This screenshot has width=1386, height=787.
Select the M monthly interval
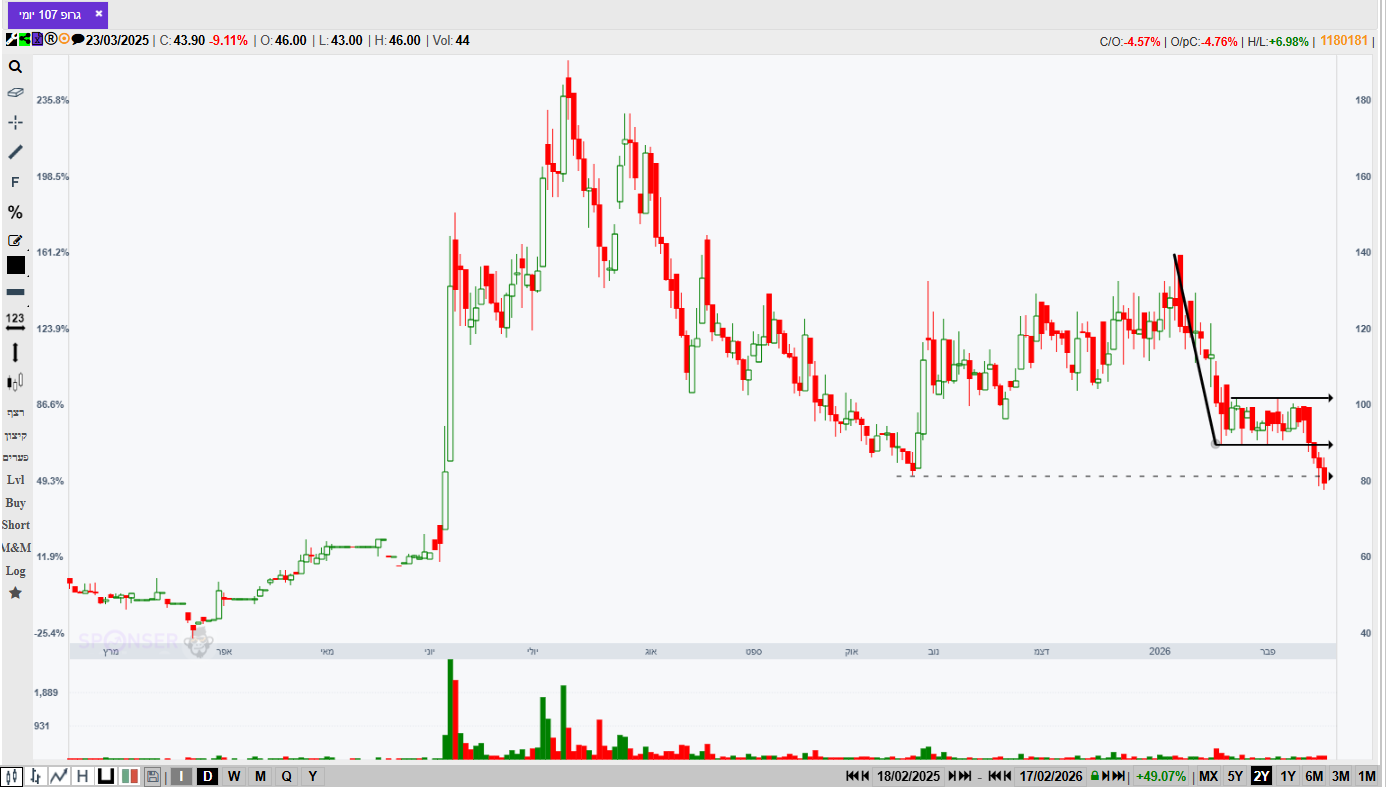260,776
